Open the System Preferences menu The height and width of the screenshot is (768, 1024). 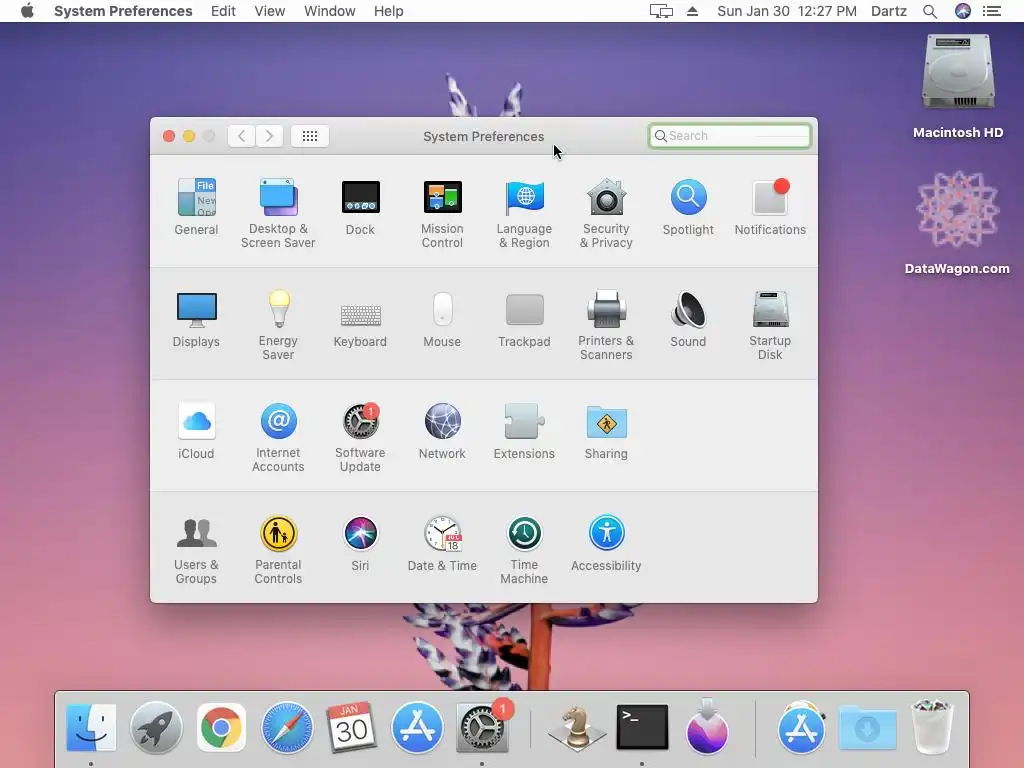123,11
